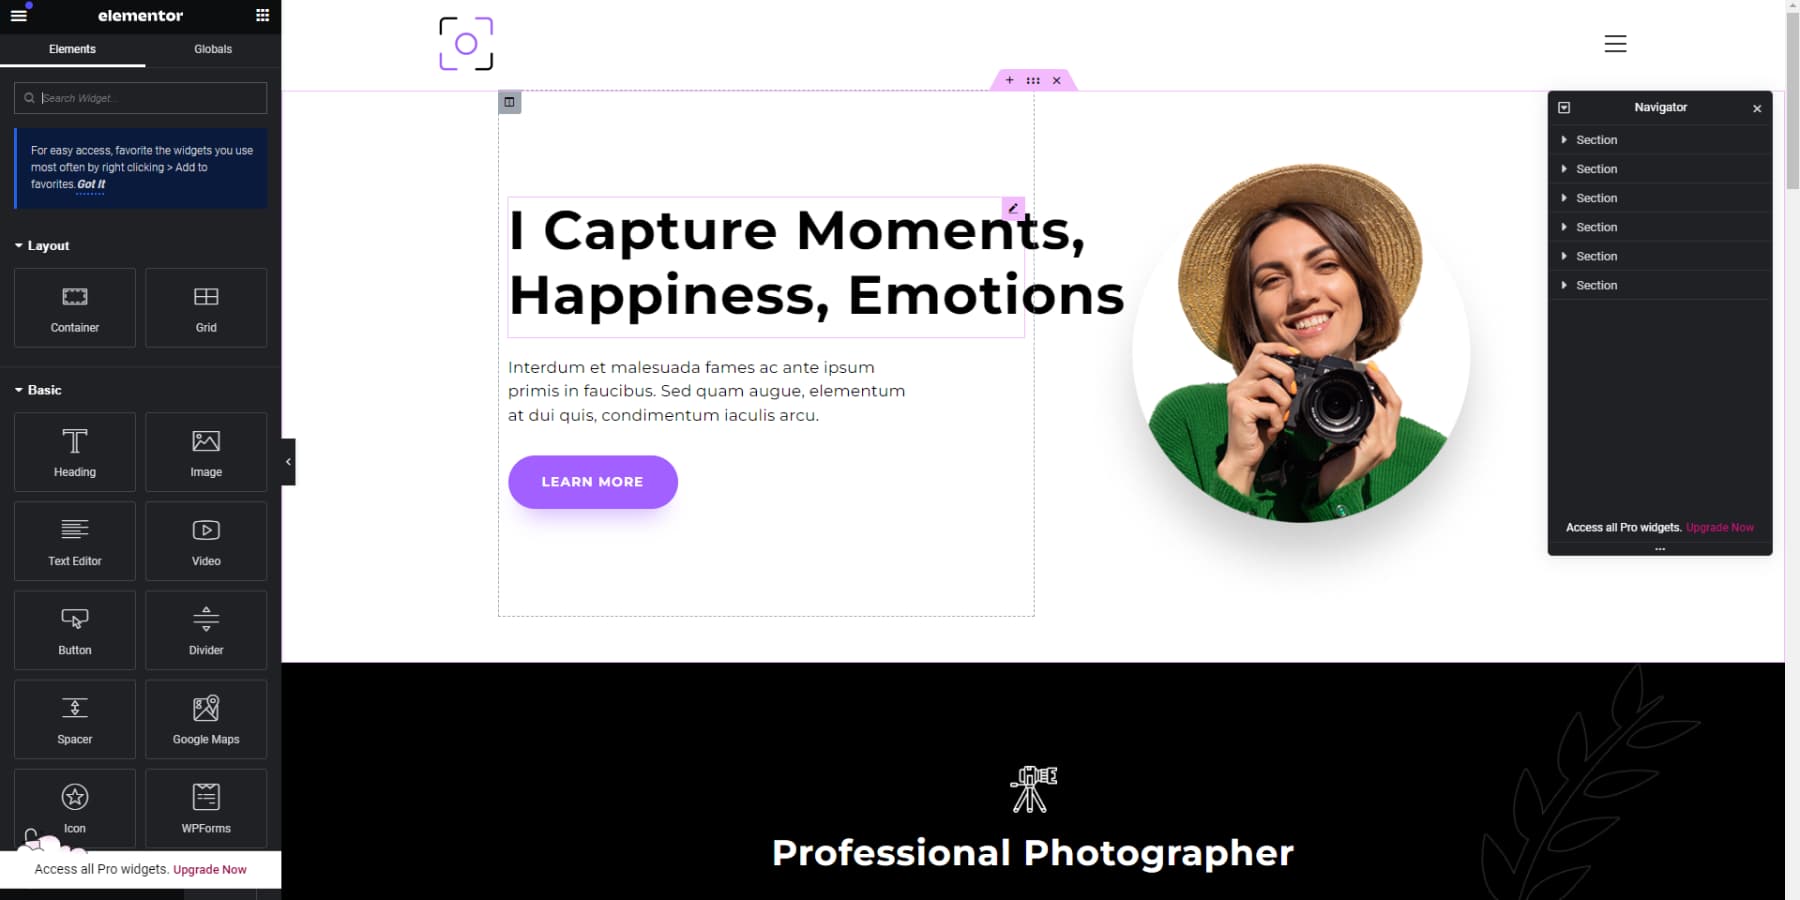Choose the Divider widget
This screenshot has height=900, width=1800.
click(x=206, y=630)
